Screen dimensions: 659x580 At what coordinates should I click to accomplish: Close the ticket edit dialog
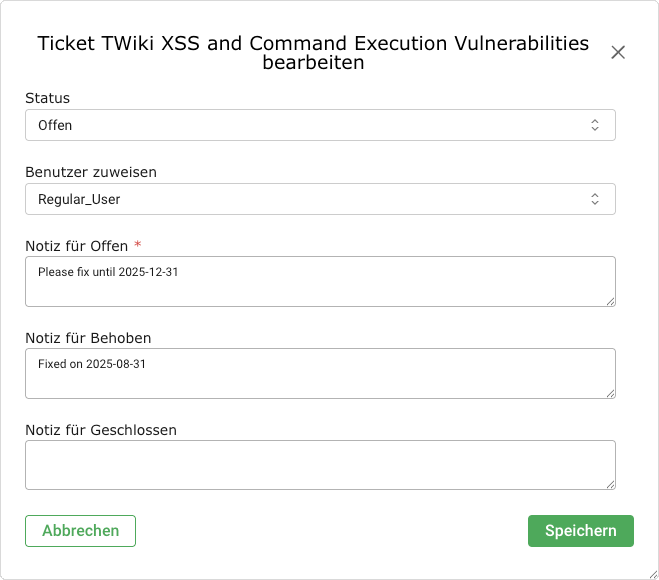click(x=618, y=53)
